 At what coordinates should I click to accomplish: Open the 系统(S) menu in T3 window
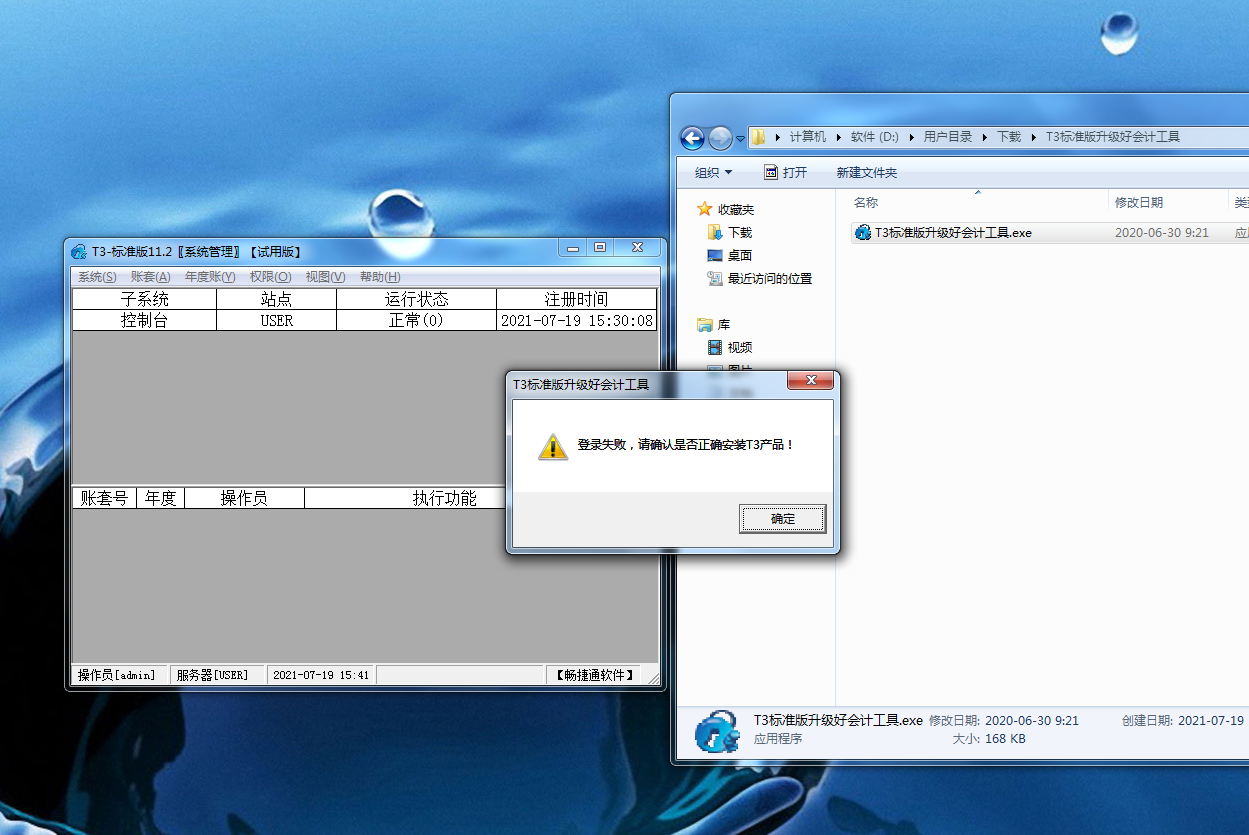click(97, 277)
